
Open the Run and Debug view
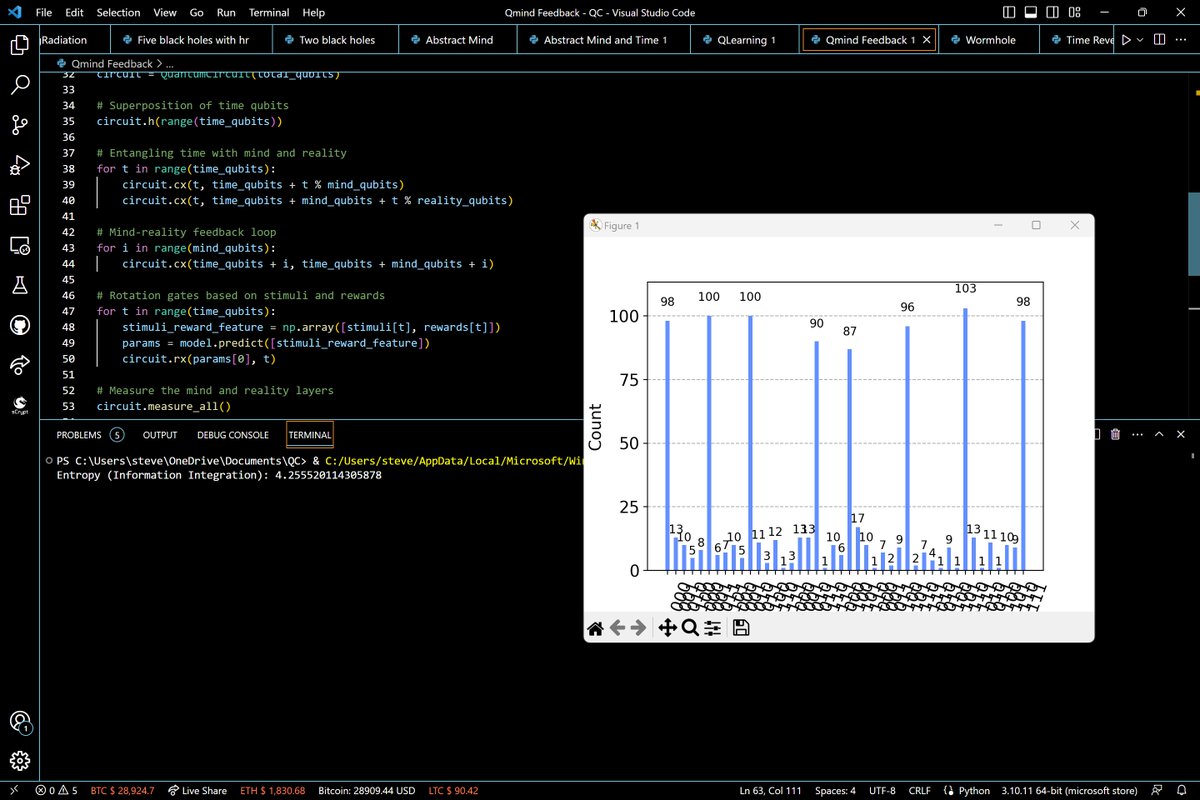click(20, 165)
